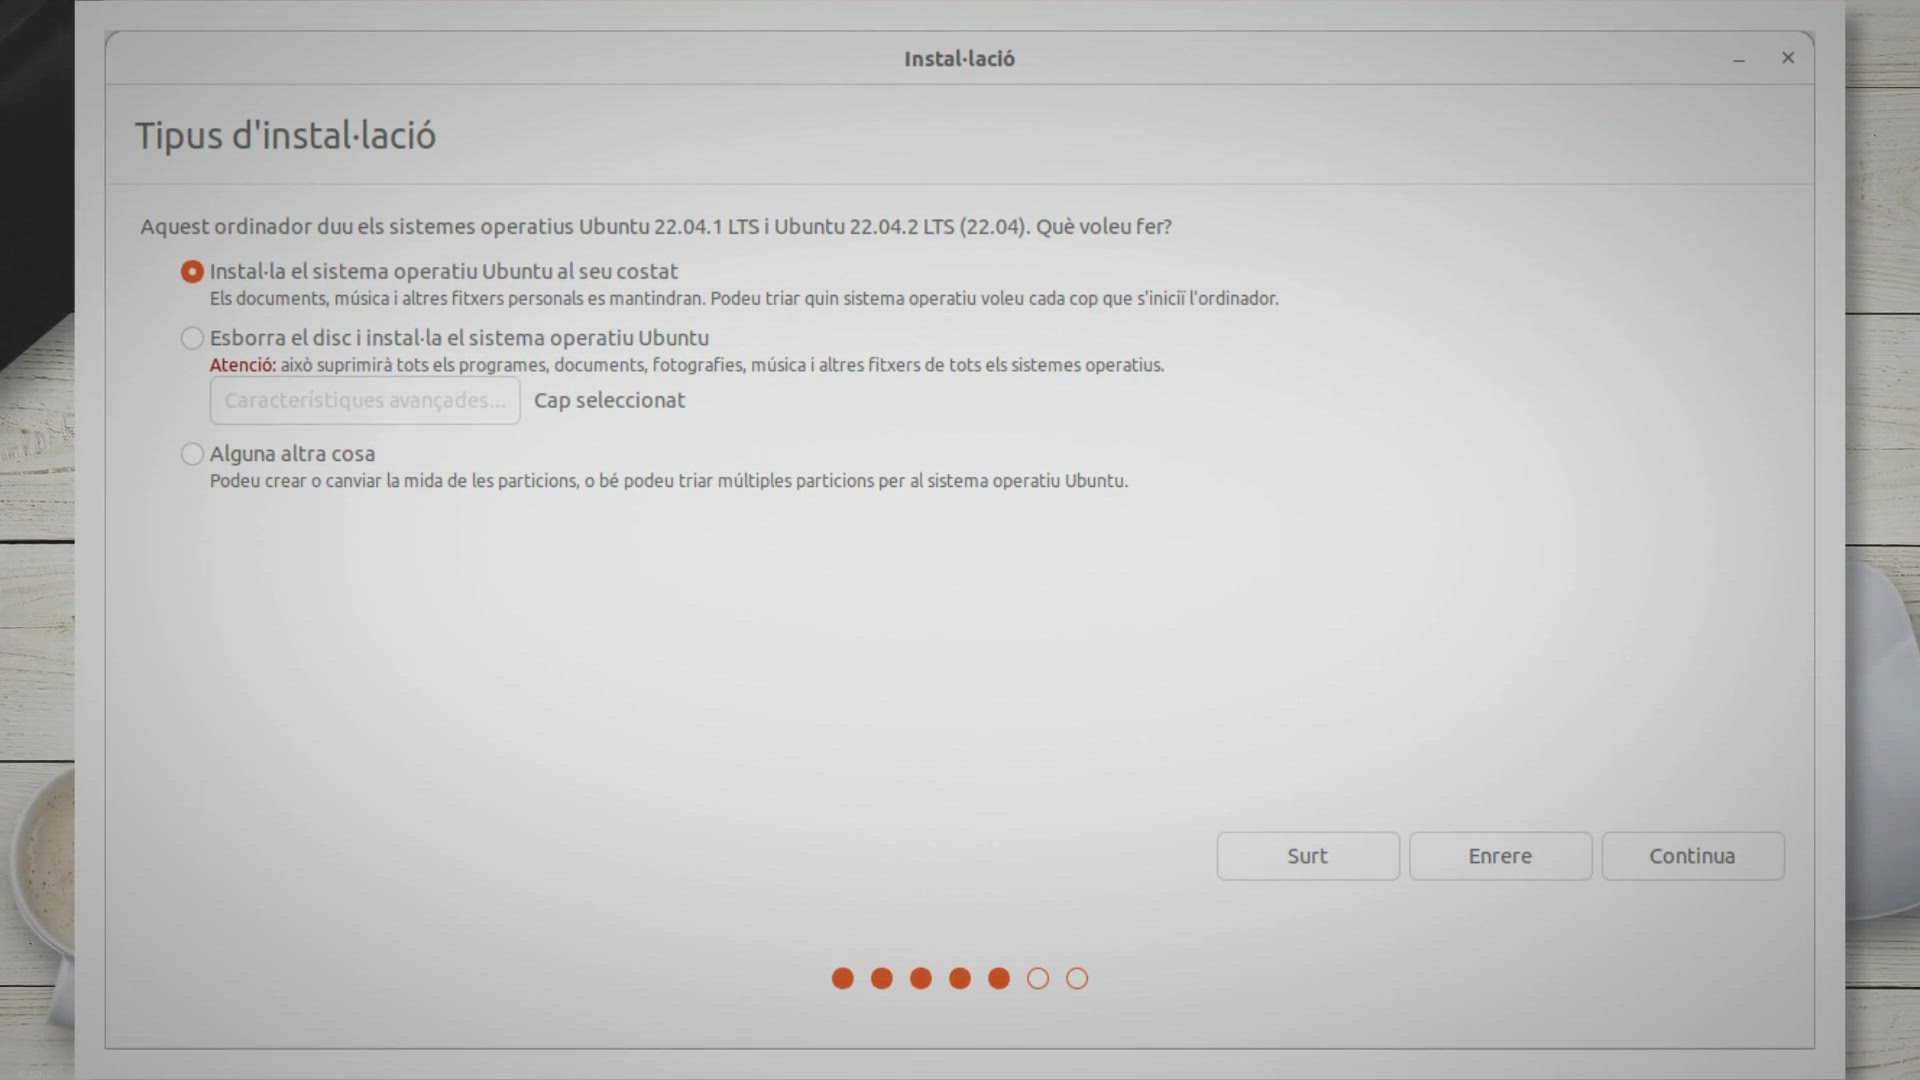Close the Instal·lació window

click(x=1788, y=58)
